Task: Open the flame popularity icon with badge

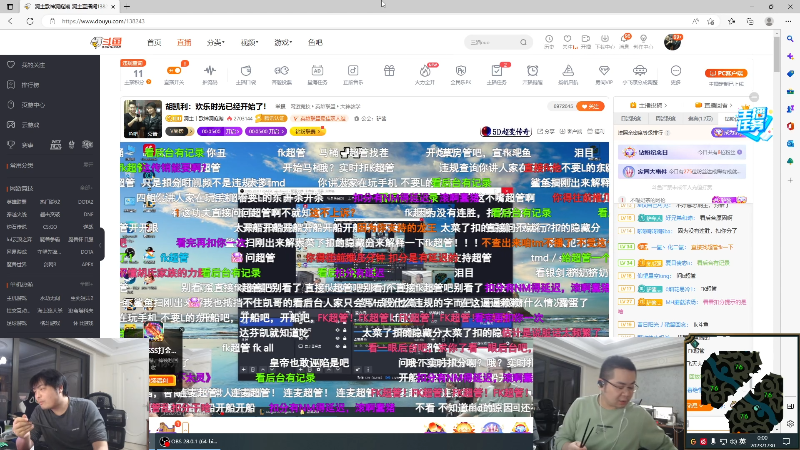Action: 425,70
